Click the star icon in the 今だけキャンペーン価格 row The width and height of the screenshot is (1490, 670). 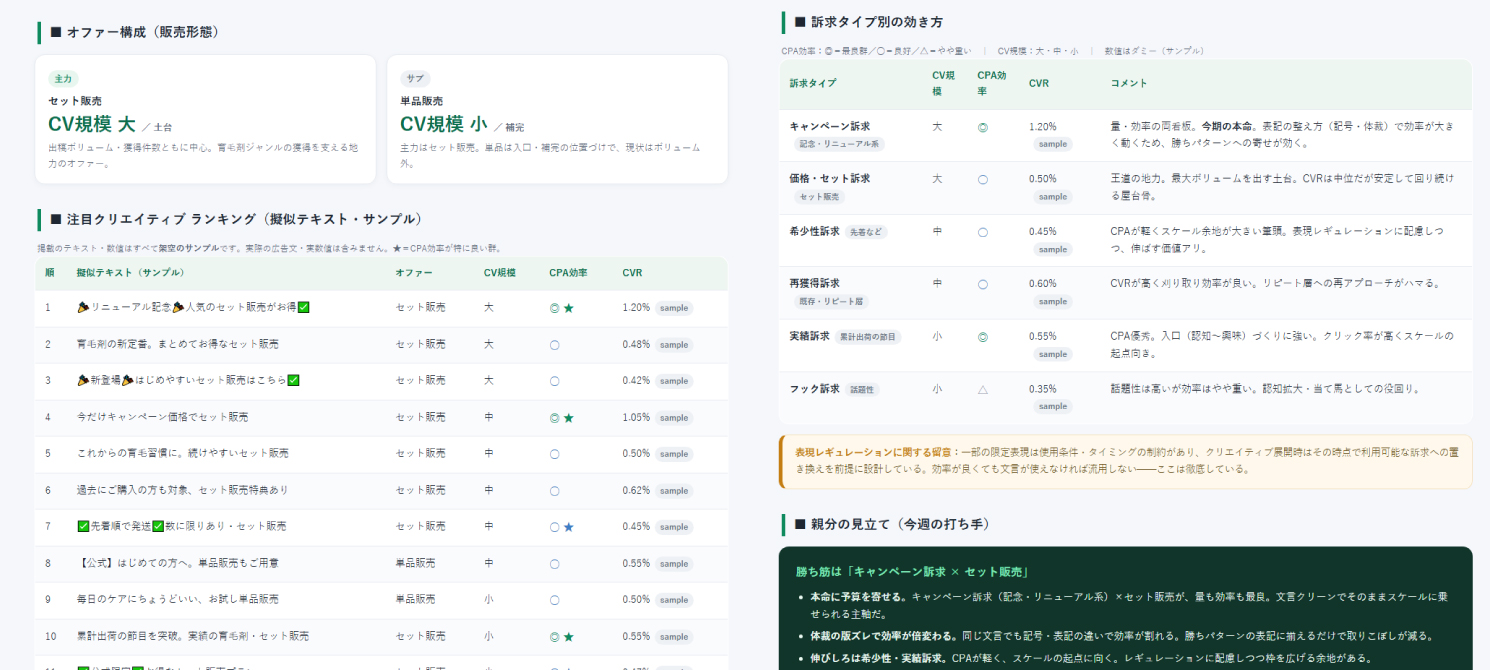(x=568, y=418)
